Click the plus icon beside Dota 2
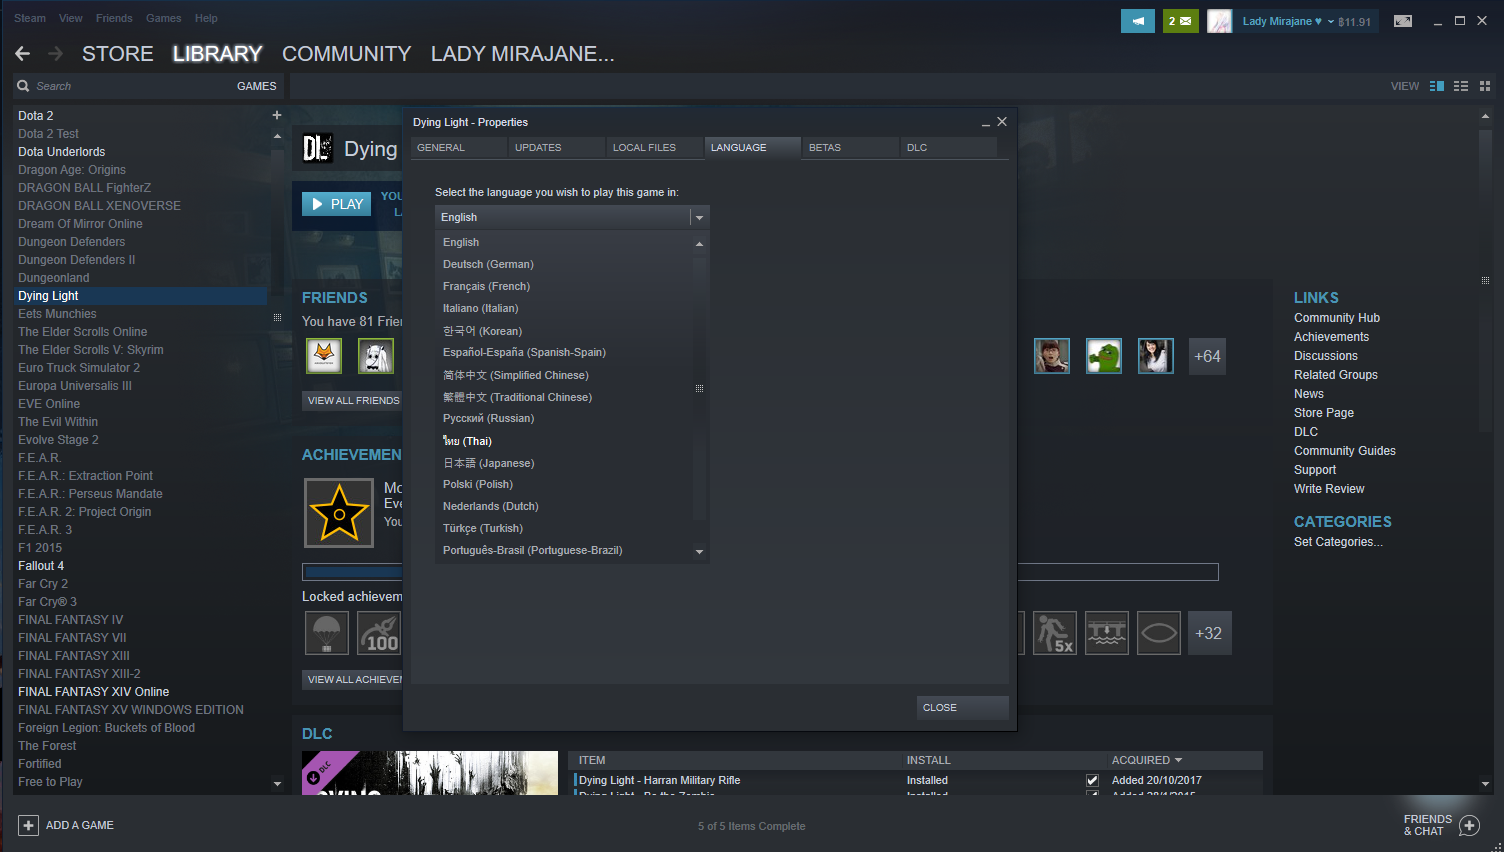 tap(277, 115)
